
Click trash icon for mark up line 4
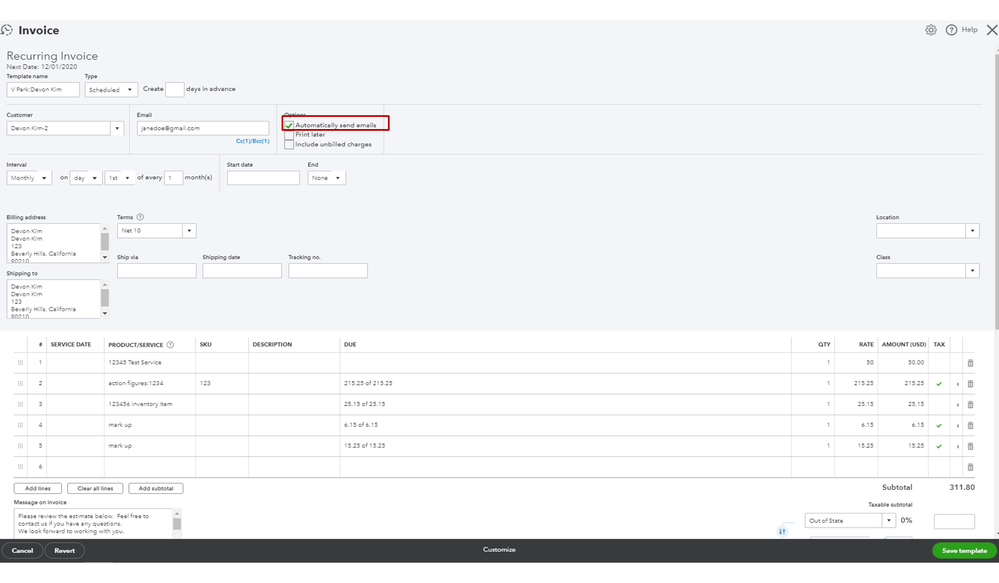coord(970,425)
